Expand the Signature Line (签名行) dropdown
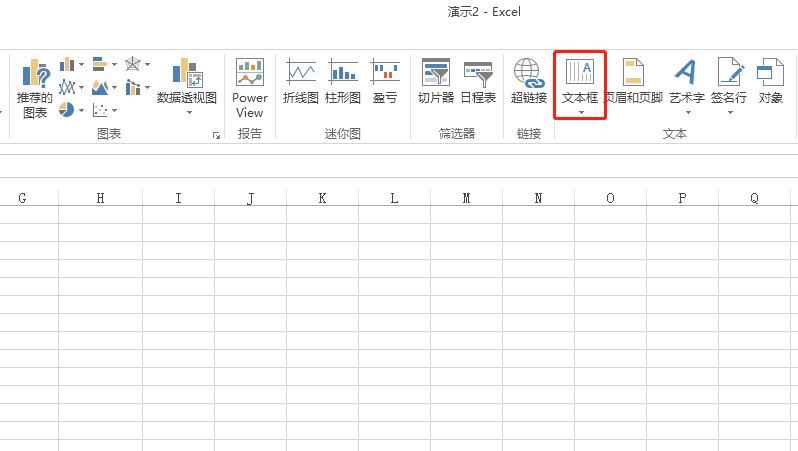Viewport: 798px width, 451px height. [729, 112]
